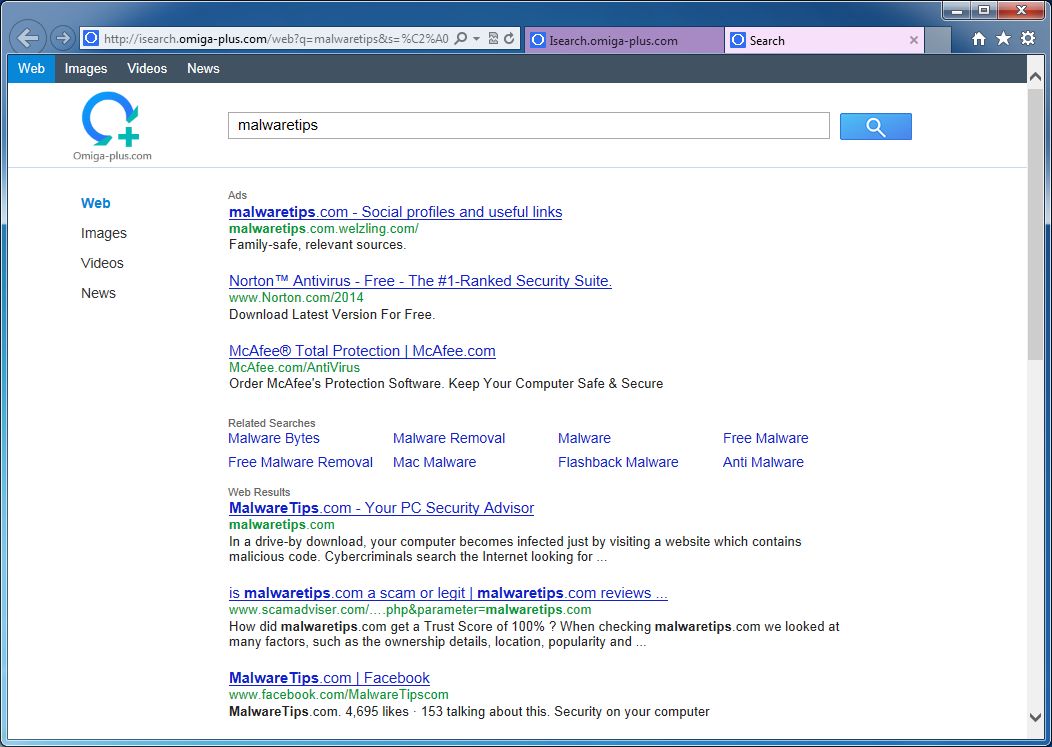
Task: Open a new tab with the blank tab button
Action: point(938,40)
